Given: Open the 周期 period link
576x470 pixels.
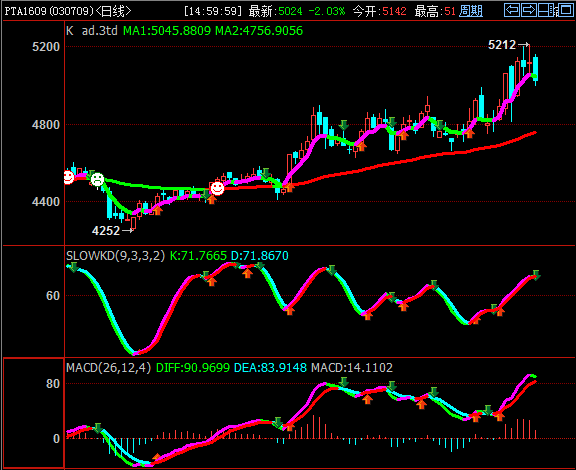Looking at the screenshot, I should 471,11.
